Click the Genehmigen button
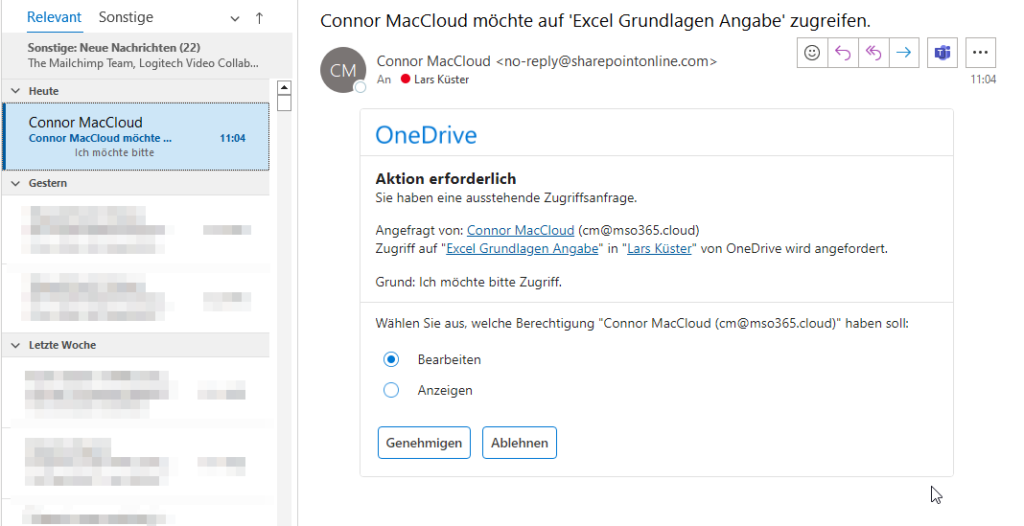1024x526 pixels. click(x=424, y=443)
